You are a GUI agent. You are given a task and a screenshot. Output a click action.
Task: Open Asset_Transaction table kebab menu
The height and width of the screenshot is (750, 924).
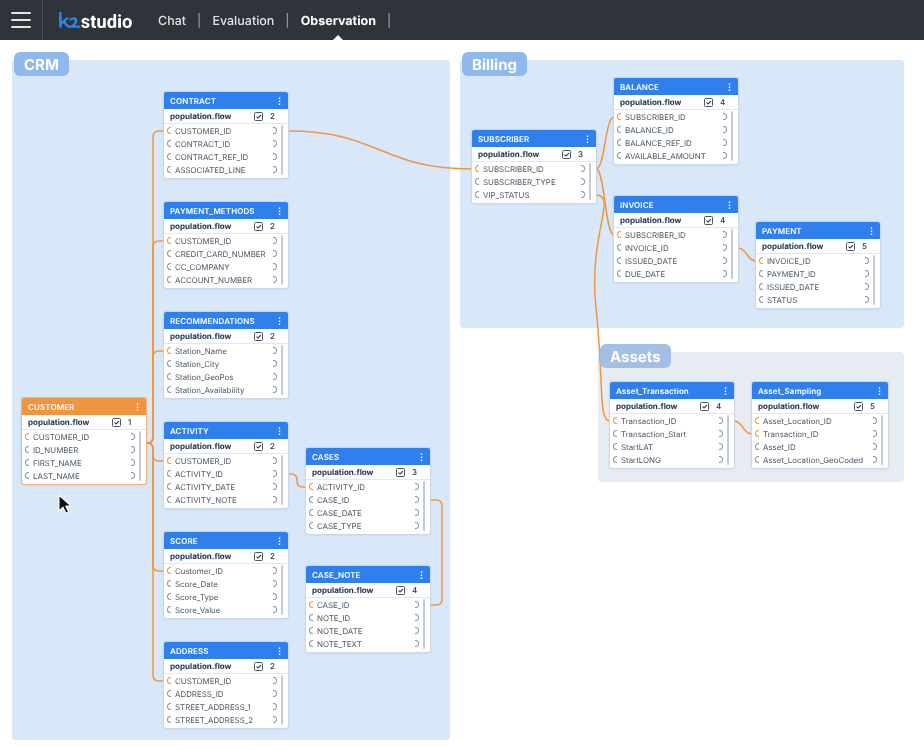click(725, 391)
